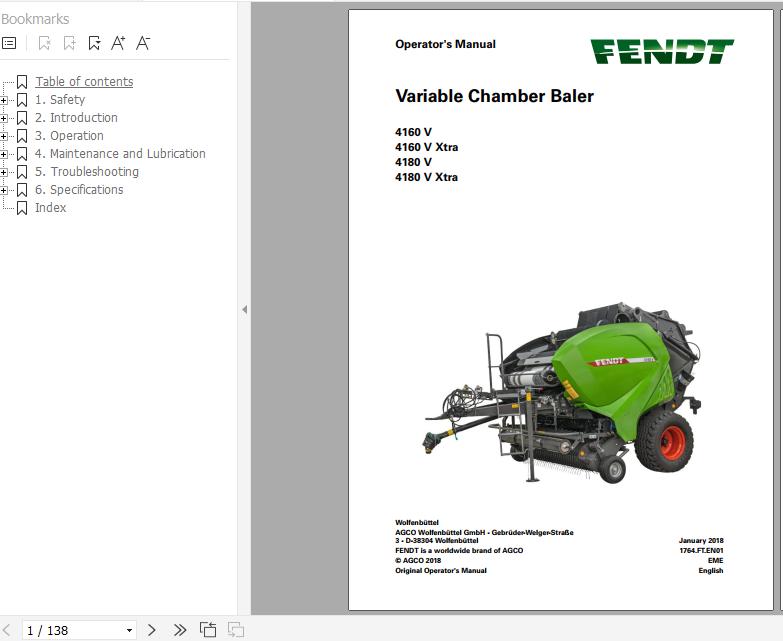Open the bookmarks options menu icon
The width and height of the screenshot is (783, 641).
click(9, 43)
